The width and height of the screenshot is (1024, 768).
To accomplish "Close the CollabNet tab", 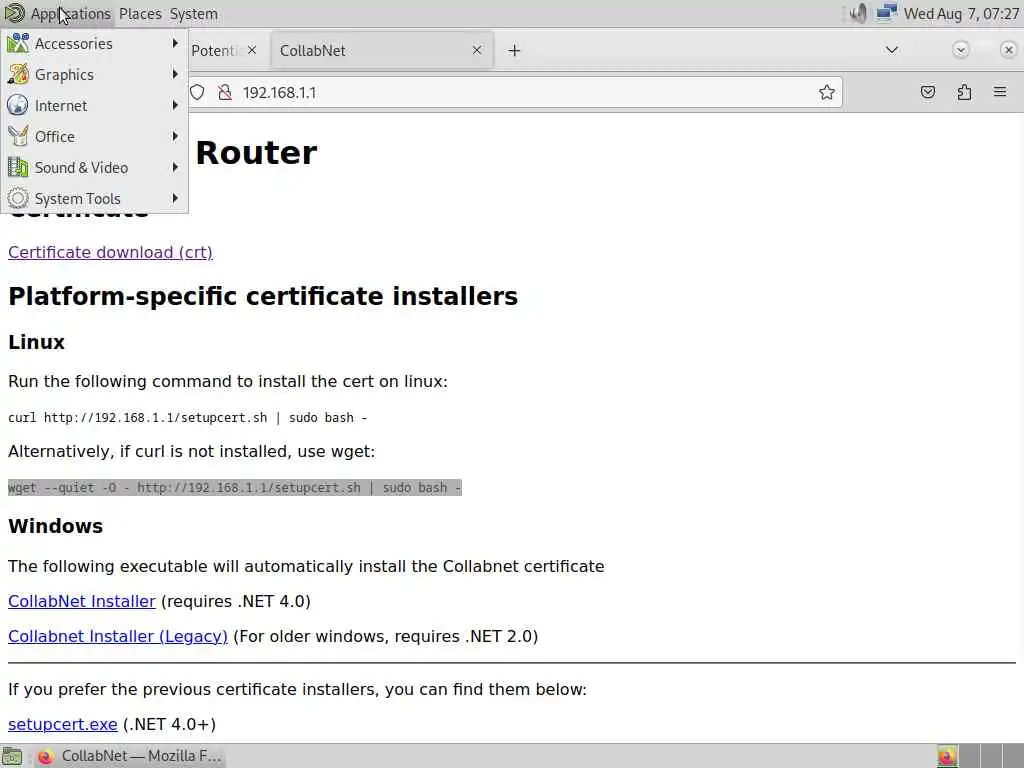I will tap(477, 50).
